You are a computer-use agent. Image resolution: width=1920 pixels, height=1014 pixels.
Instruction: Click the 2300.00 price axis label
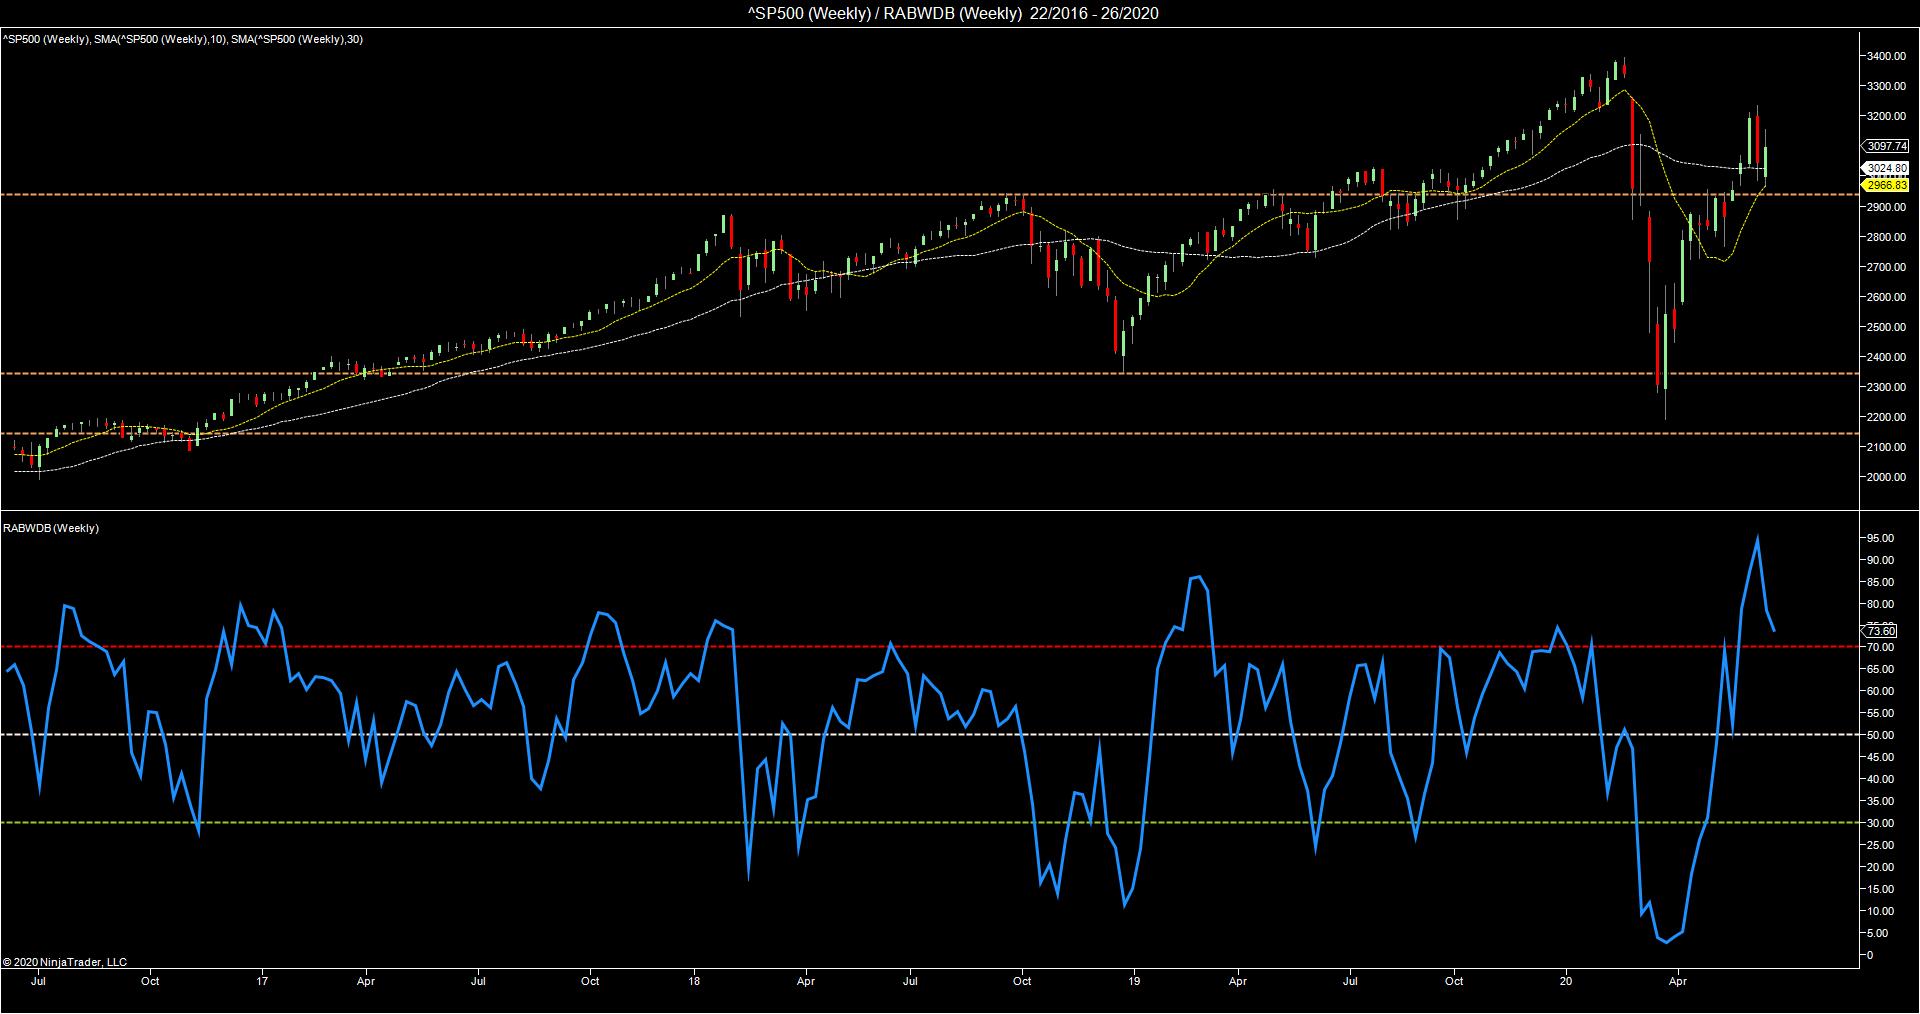pos(1884,387)
